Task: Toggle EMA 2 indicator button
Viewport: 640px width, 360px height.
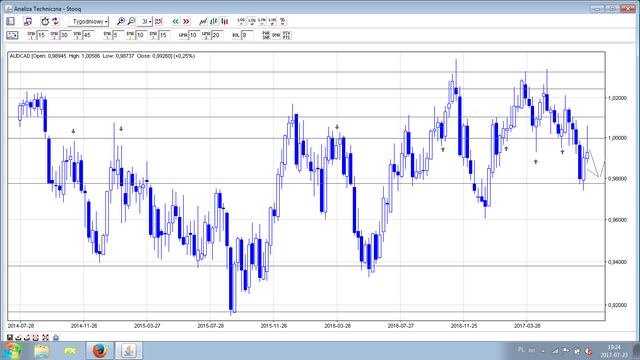Action: [130, 36]
